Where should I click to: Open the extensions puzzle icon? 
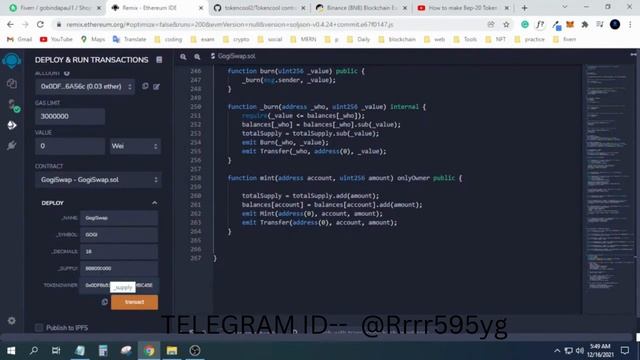[584, 24]
